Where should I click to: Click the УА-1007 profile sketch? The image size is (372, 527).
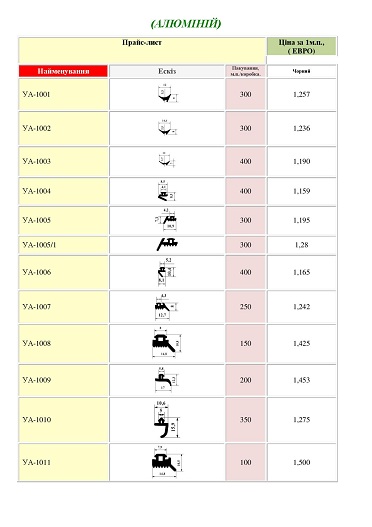click(x=166, y=307)
